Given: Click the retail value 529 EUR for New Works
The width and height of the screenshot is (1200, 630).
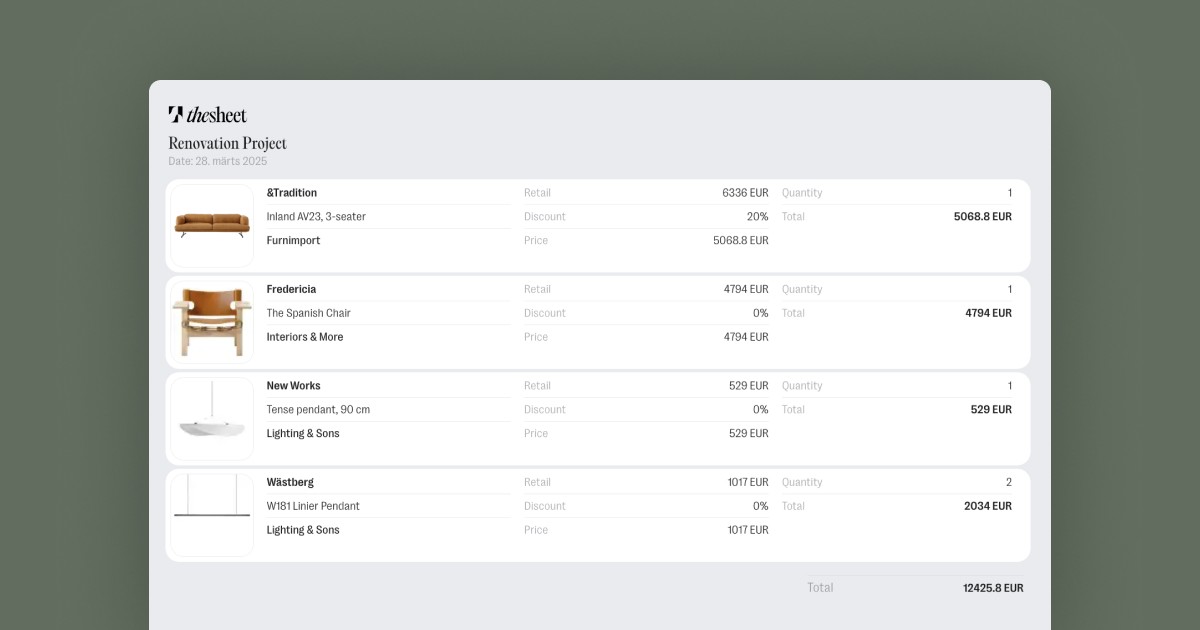Looking at the screenshot, I should [x=749, y=386].
